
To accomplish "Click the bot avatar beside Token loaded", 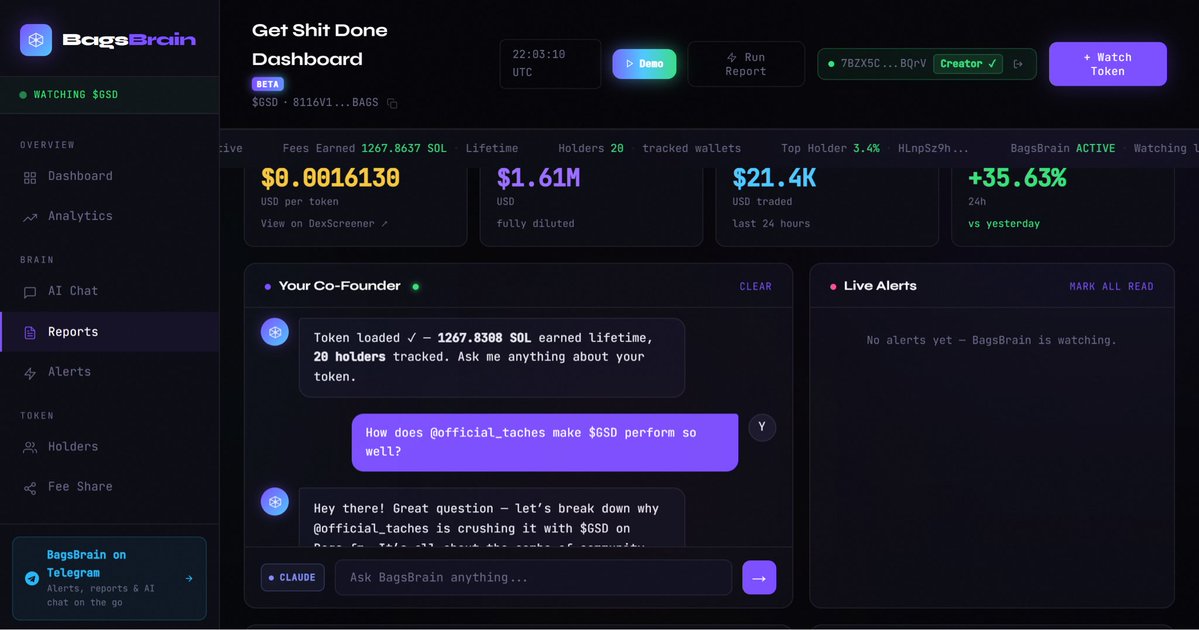I will tap(275, 333).
